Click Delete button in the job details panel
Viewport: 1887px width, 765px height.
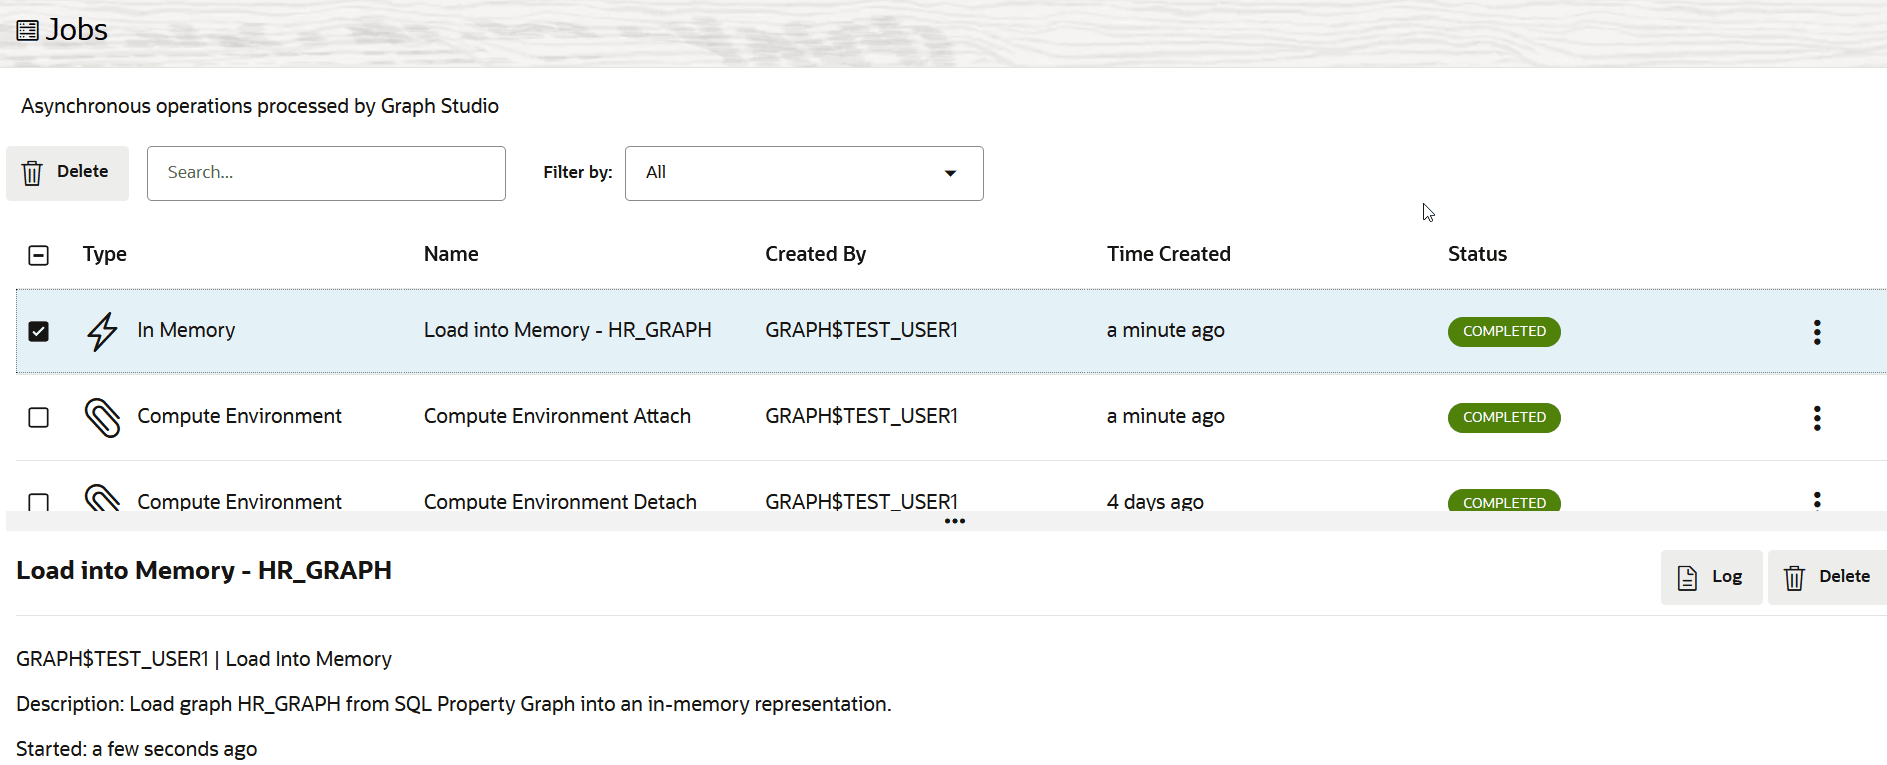(1828, 577)
